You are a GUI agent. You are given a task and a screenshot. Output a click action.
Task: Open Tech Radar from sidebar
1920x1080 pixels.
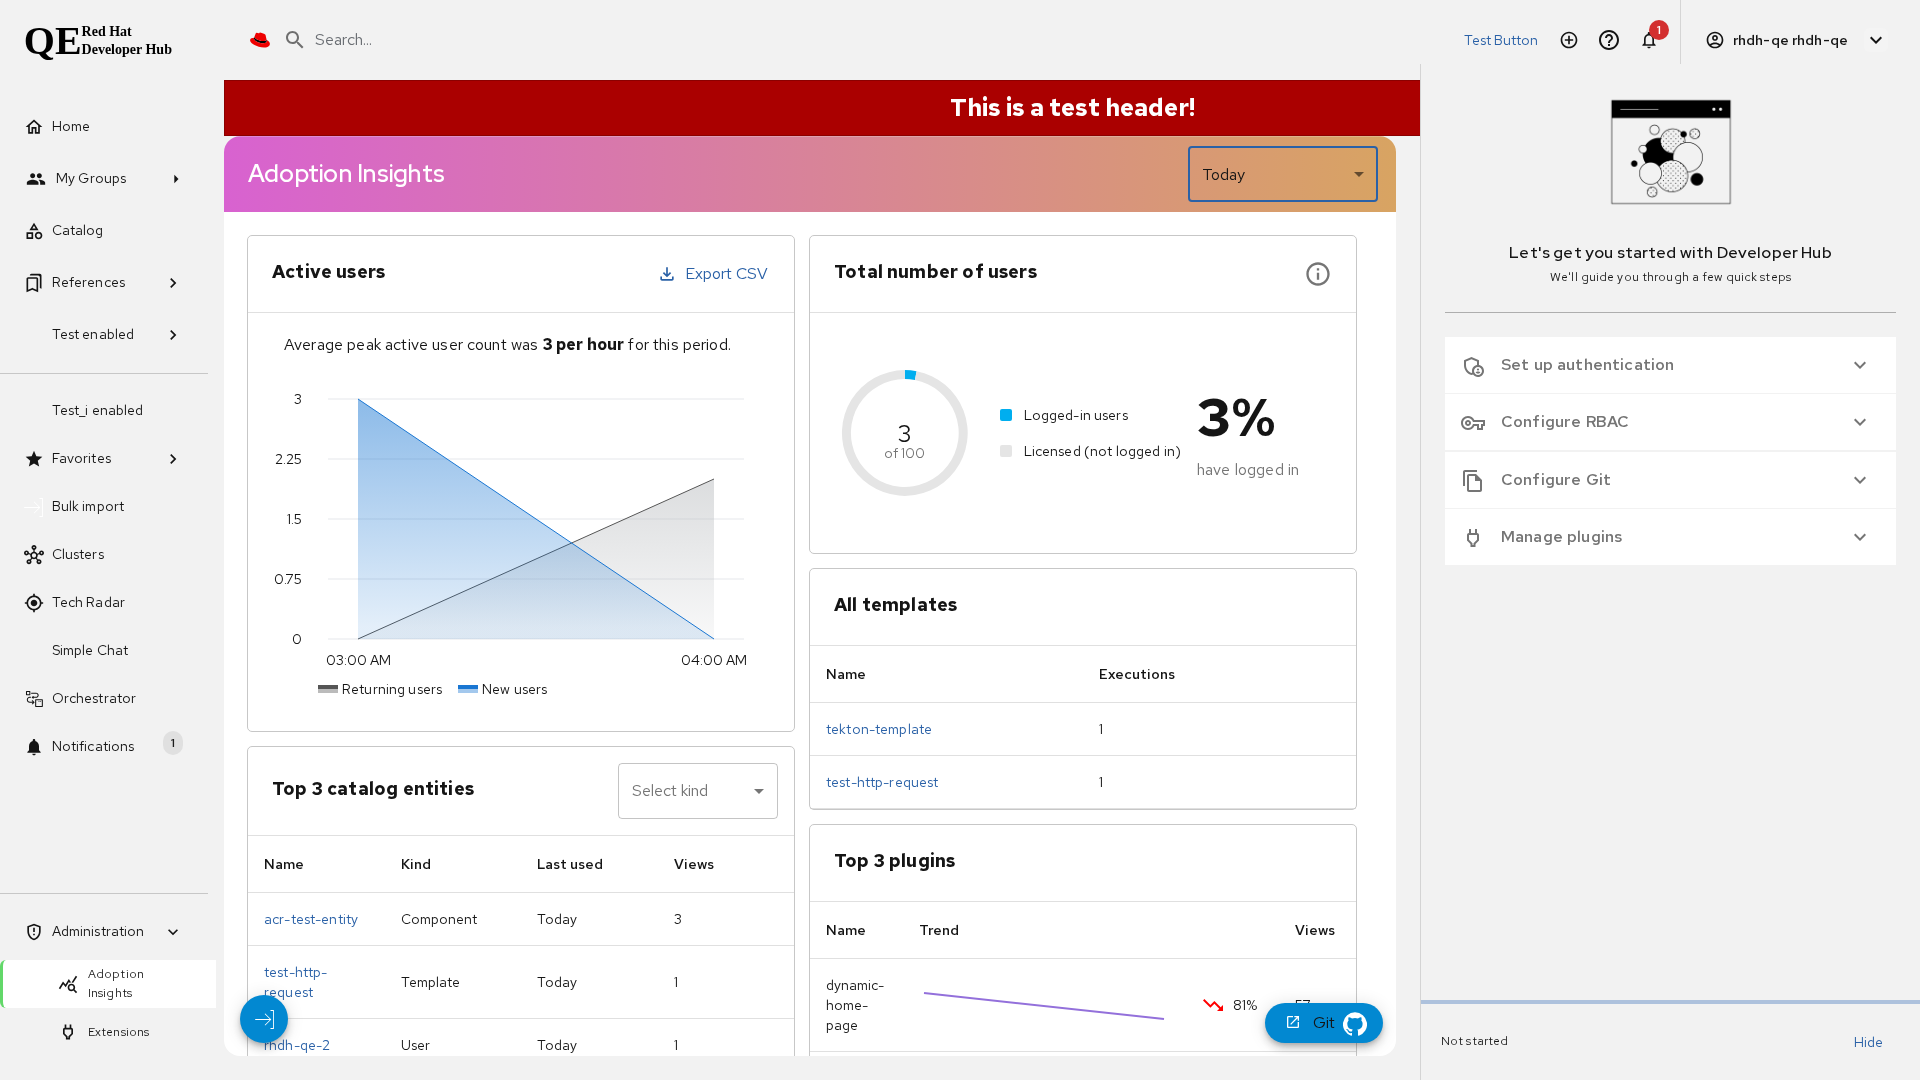(x=88, y=602)
